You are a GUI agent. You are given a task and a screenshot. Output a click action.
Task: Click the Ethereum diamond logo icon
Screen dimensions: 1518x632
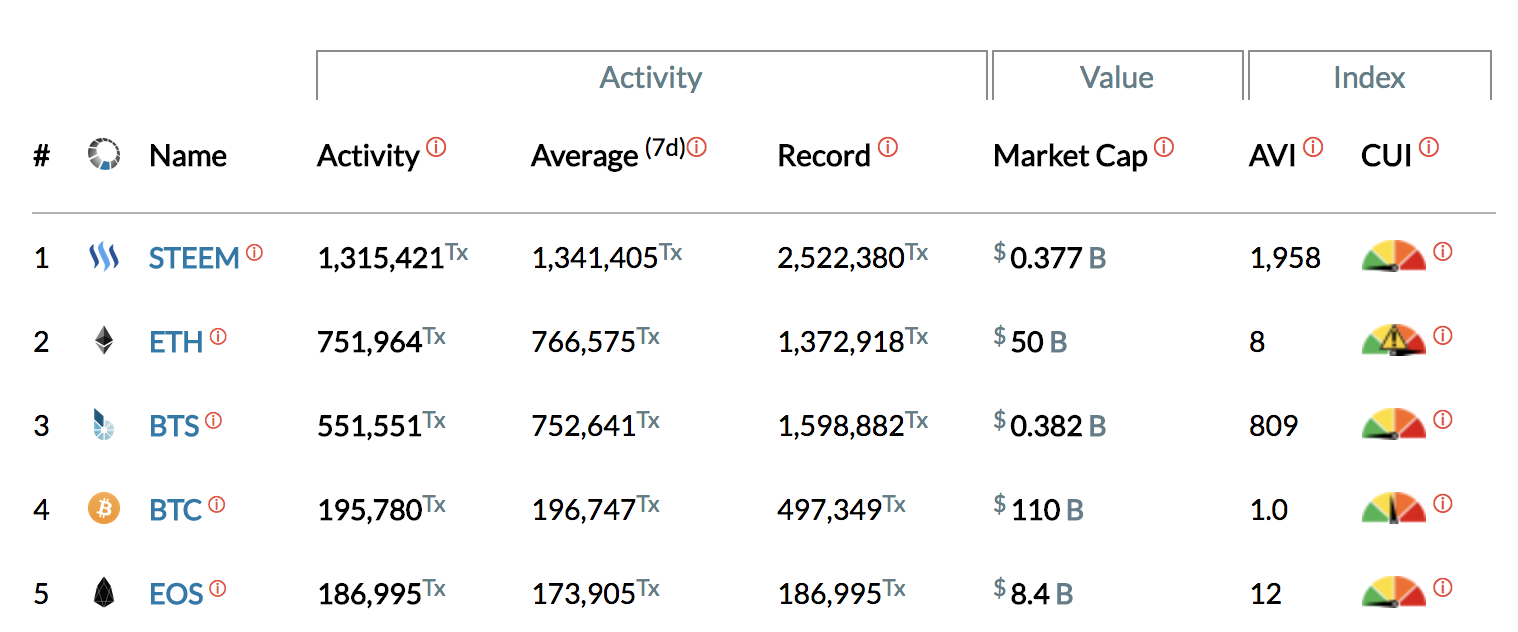[x=104, y=342]
